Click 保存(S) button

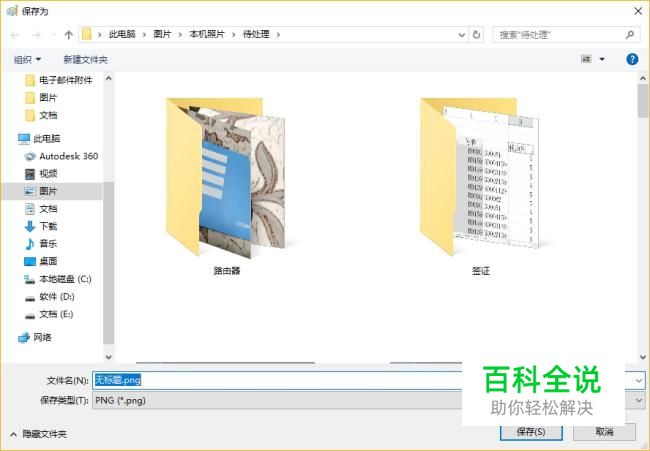[531, 432]
